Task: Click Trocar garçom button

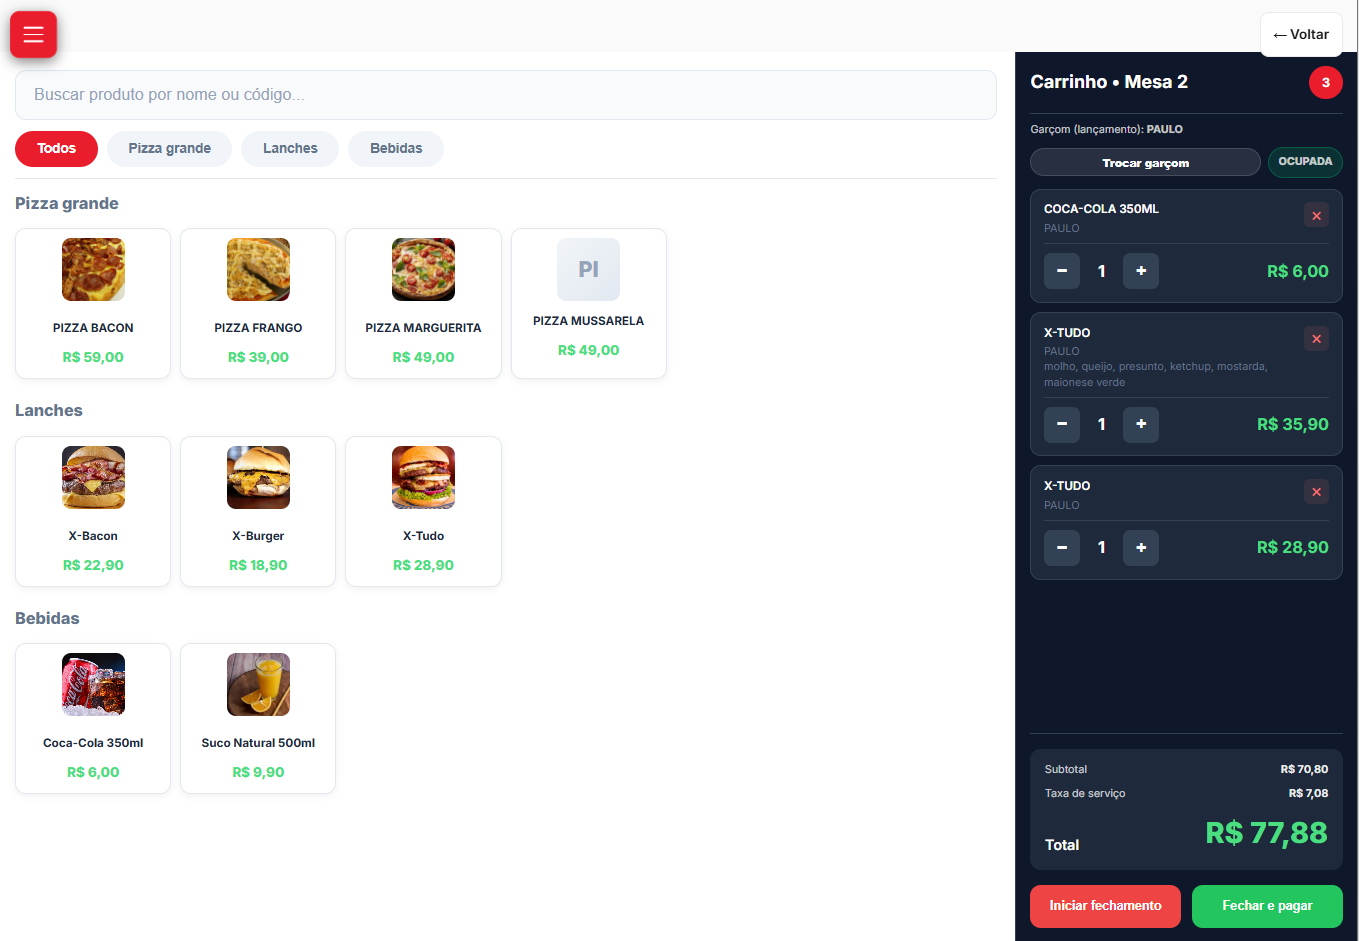Action: click(x=1145, y=162)
